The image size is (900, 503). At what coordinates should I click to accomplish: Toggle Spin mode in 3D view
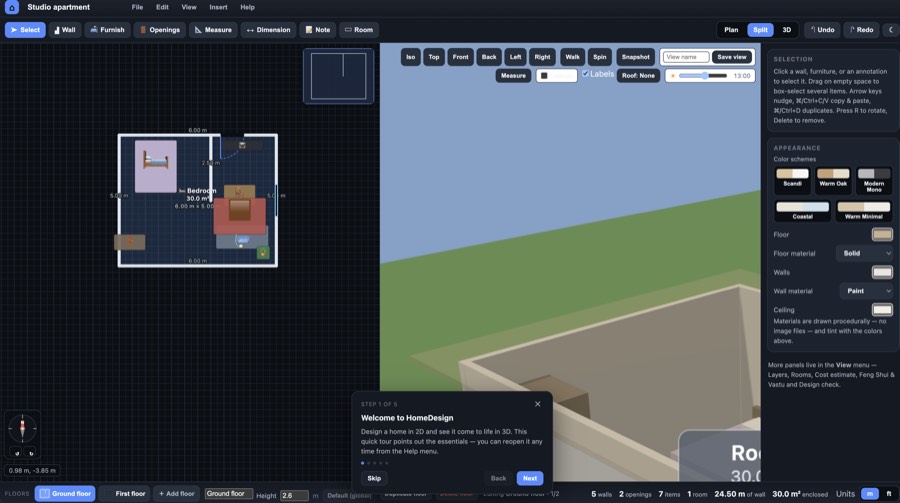599,57
